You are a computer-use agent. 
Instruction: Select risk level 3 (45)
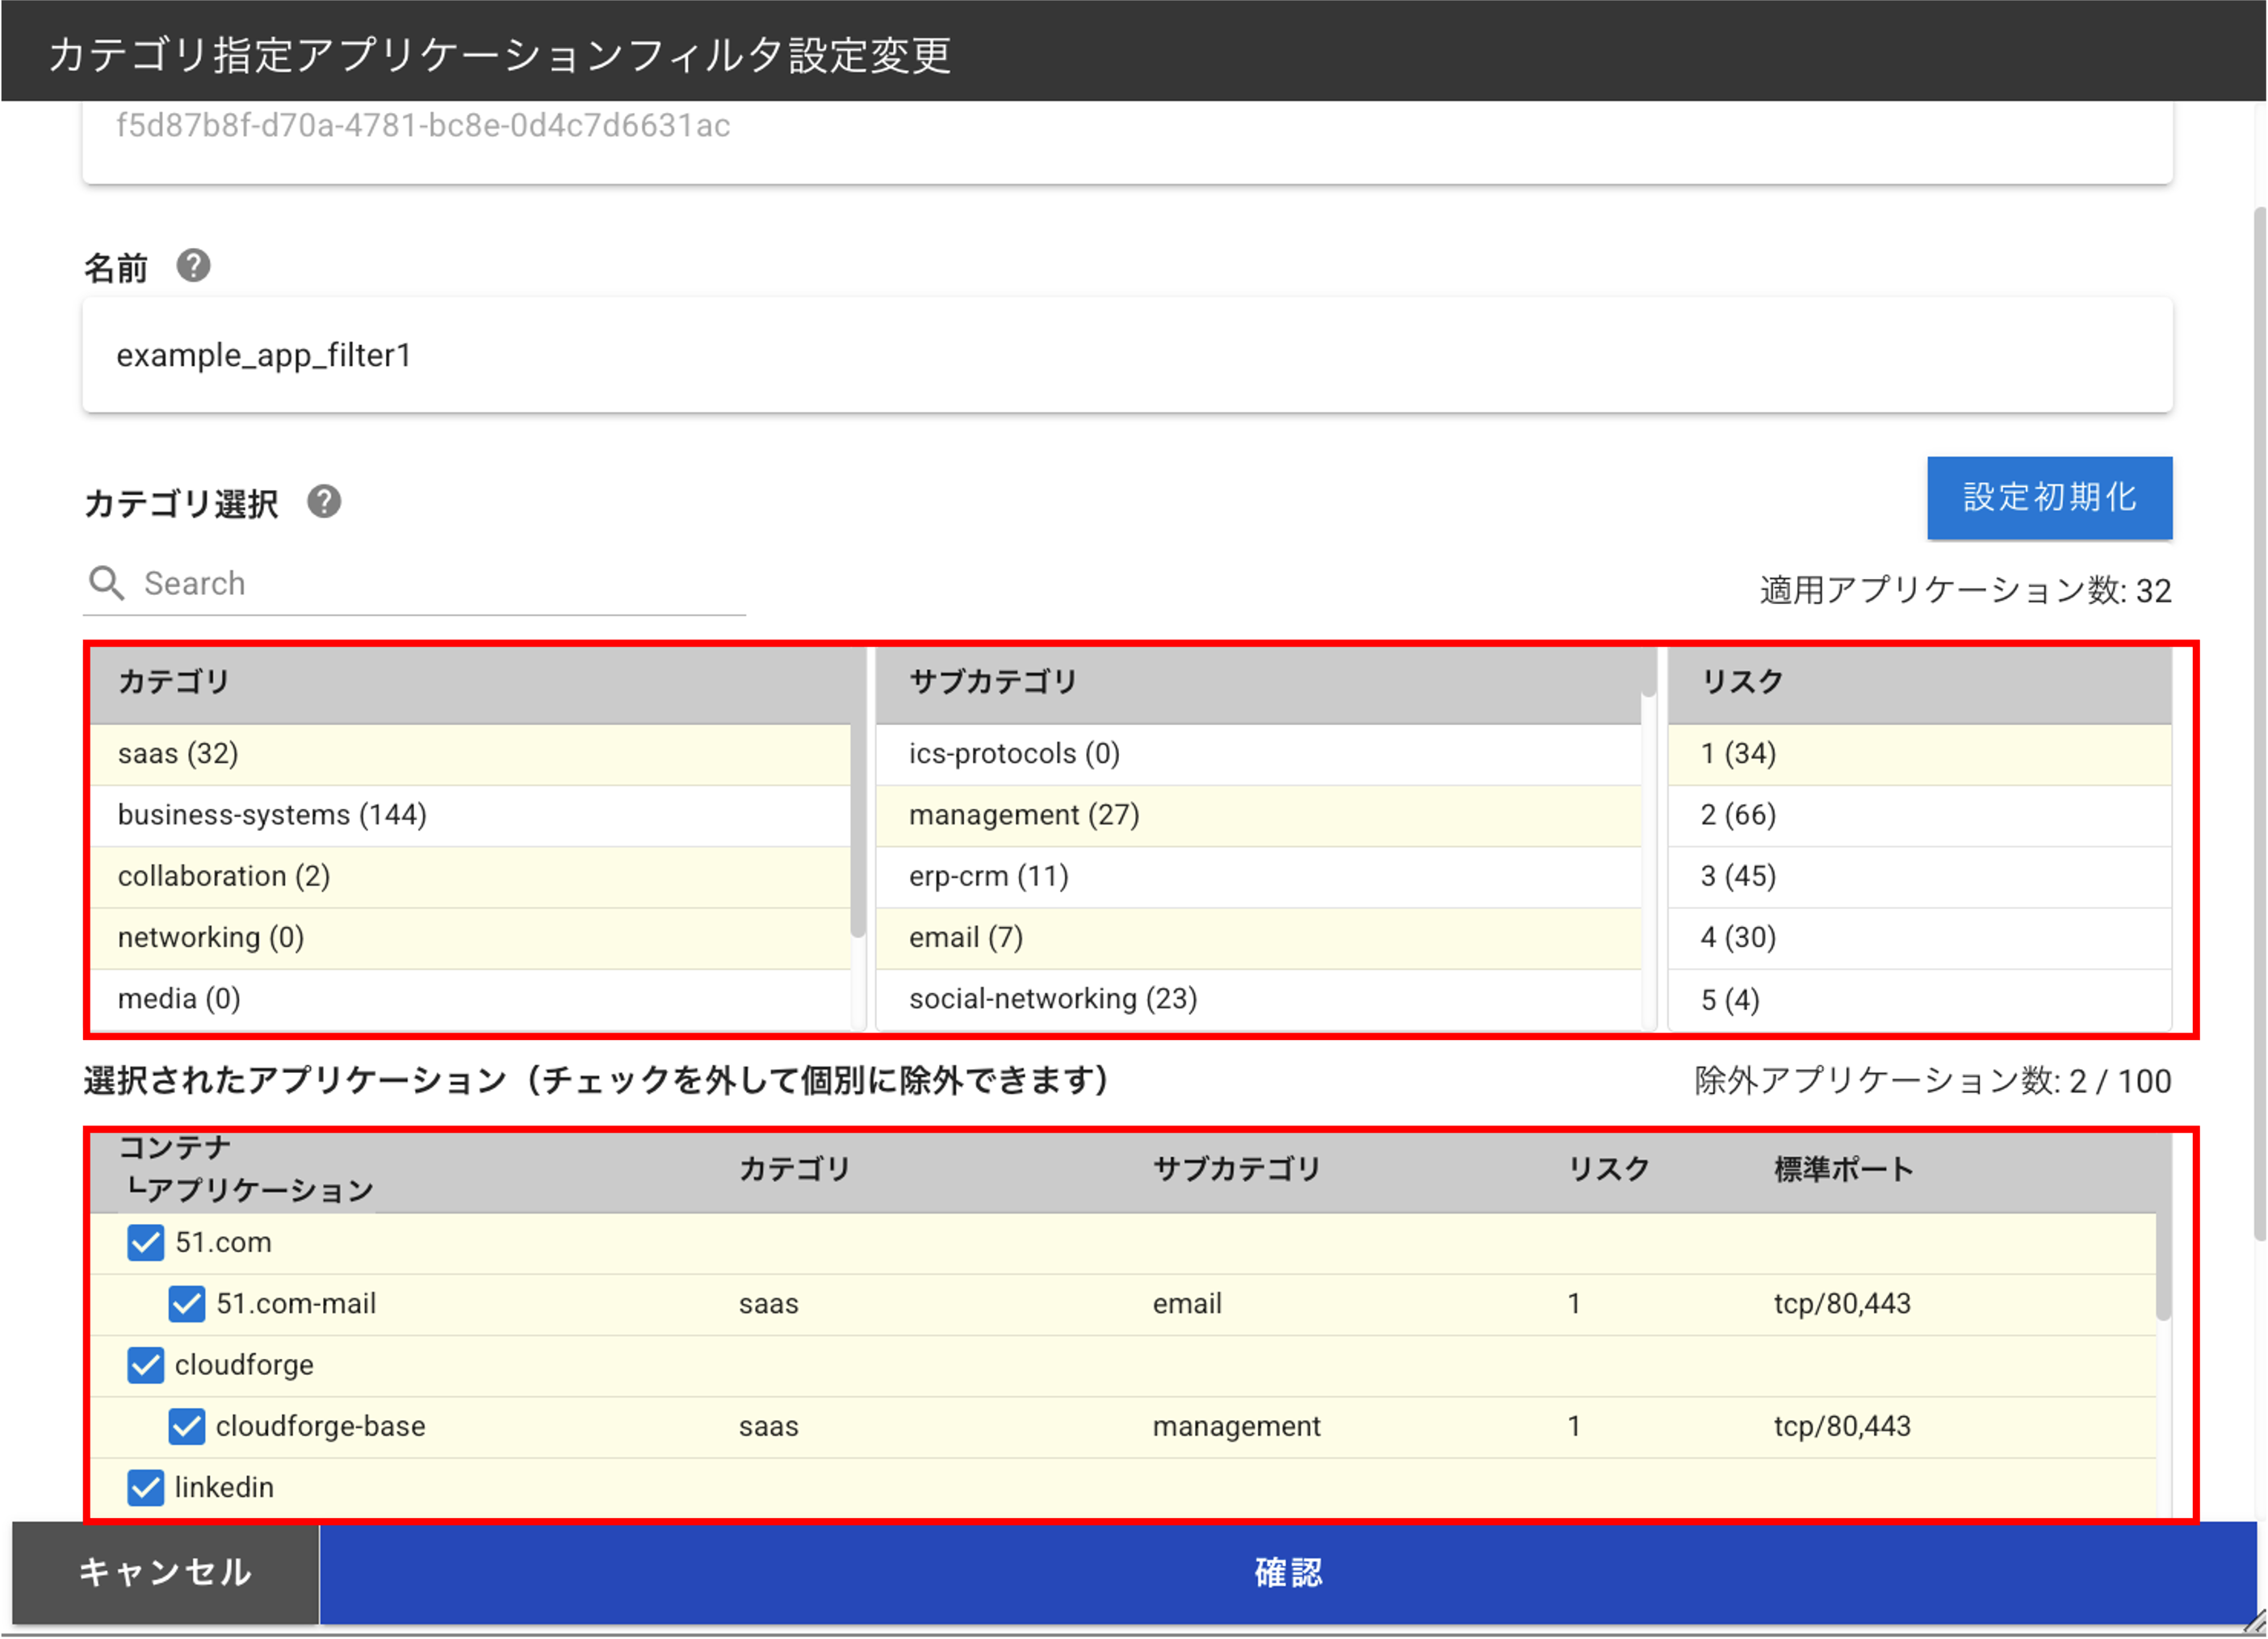point(1919,876)
